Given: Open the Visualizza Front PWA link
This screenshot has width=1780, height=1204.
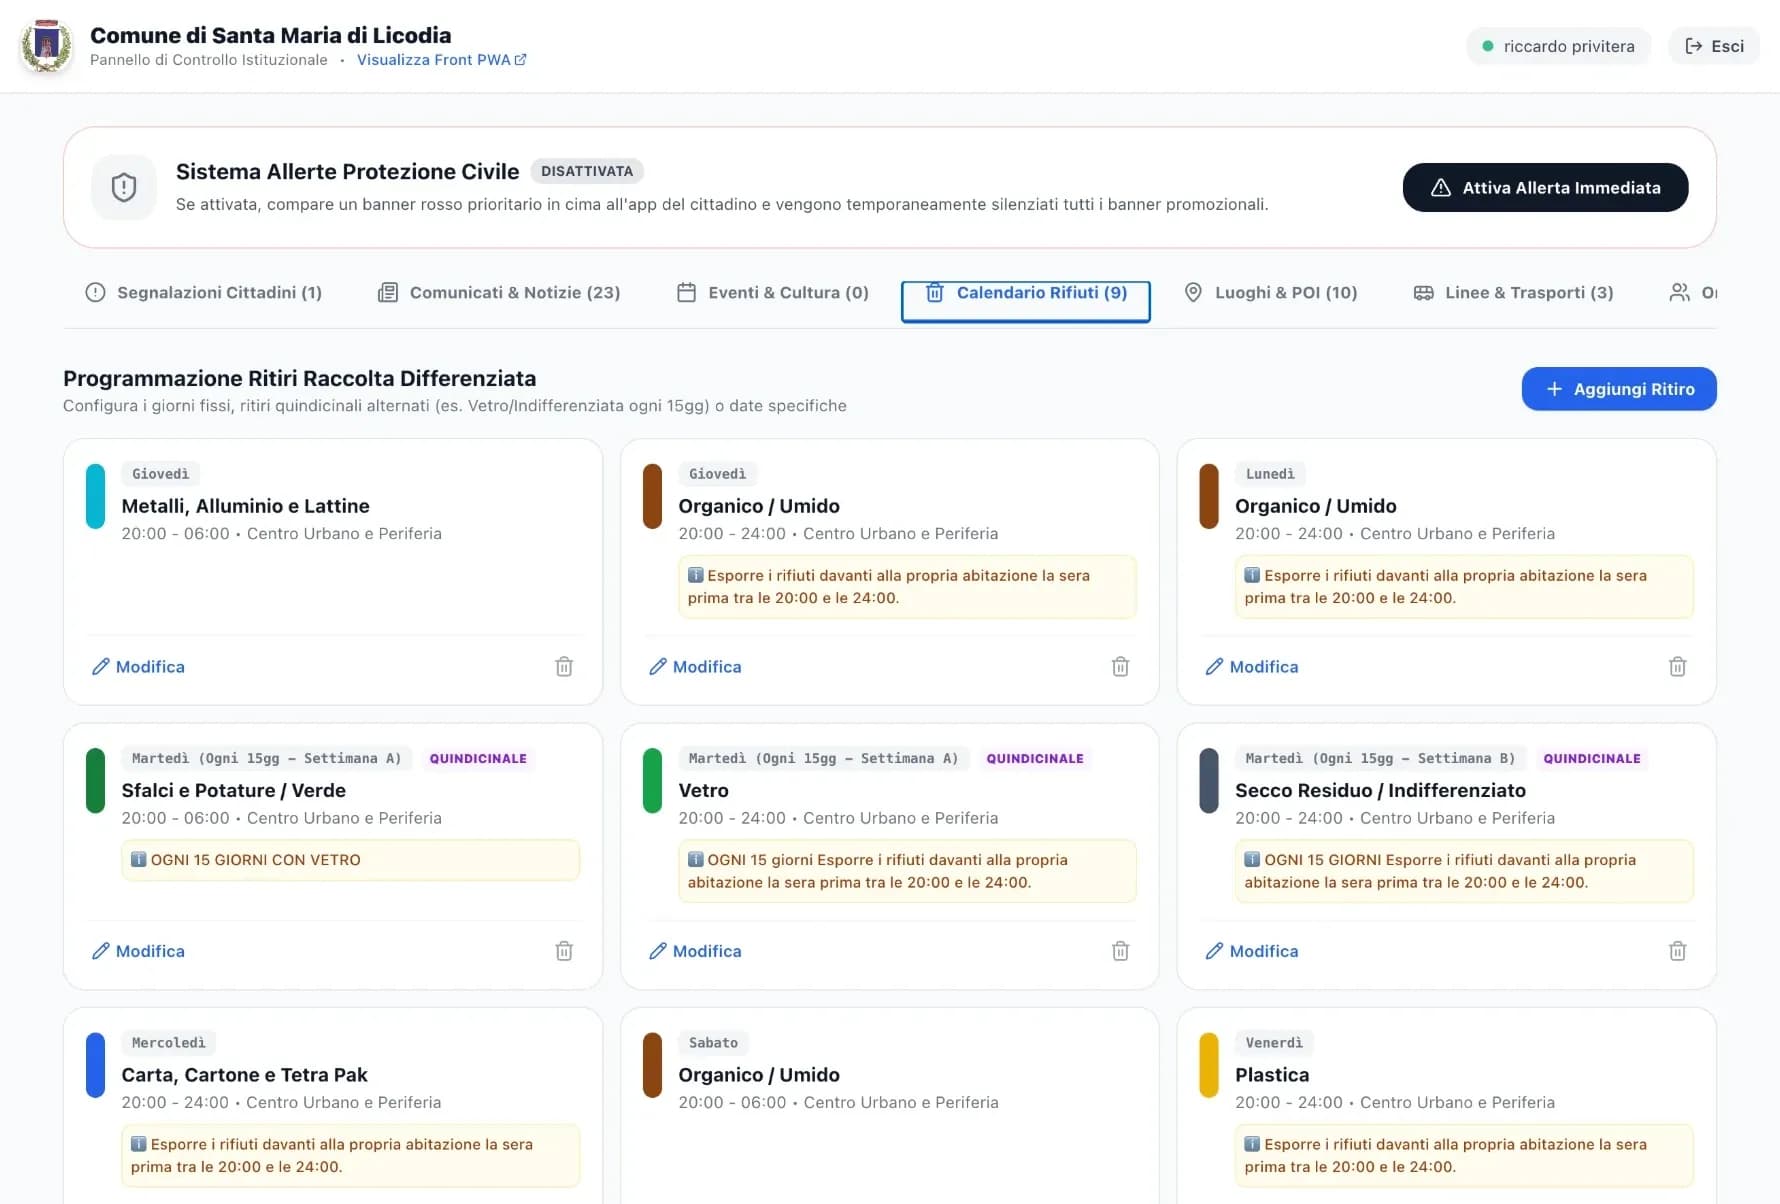Looking at the screenshot, I should click(441, 60).
